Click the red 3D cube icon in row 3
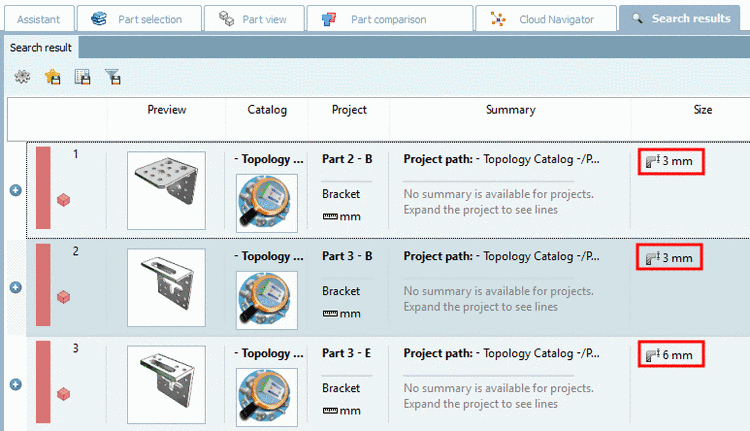This screenshot has height=431, width=750. point(63,394)
